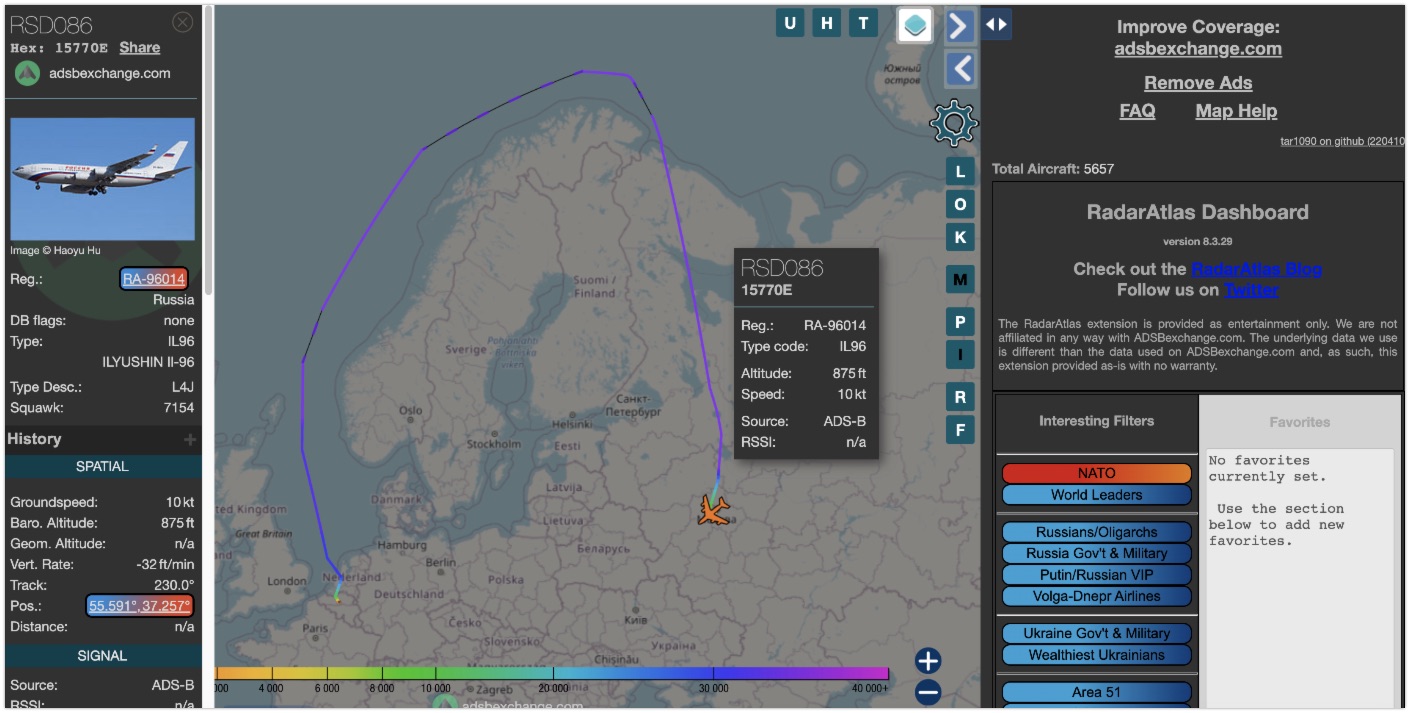Switch to the Favorites tab
1410x713 pixels.
tap(1300, 422)
